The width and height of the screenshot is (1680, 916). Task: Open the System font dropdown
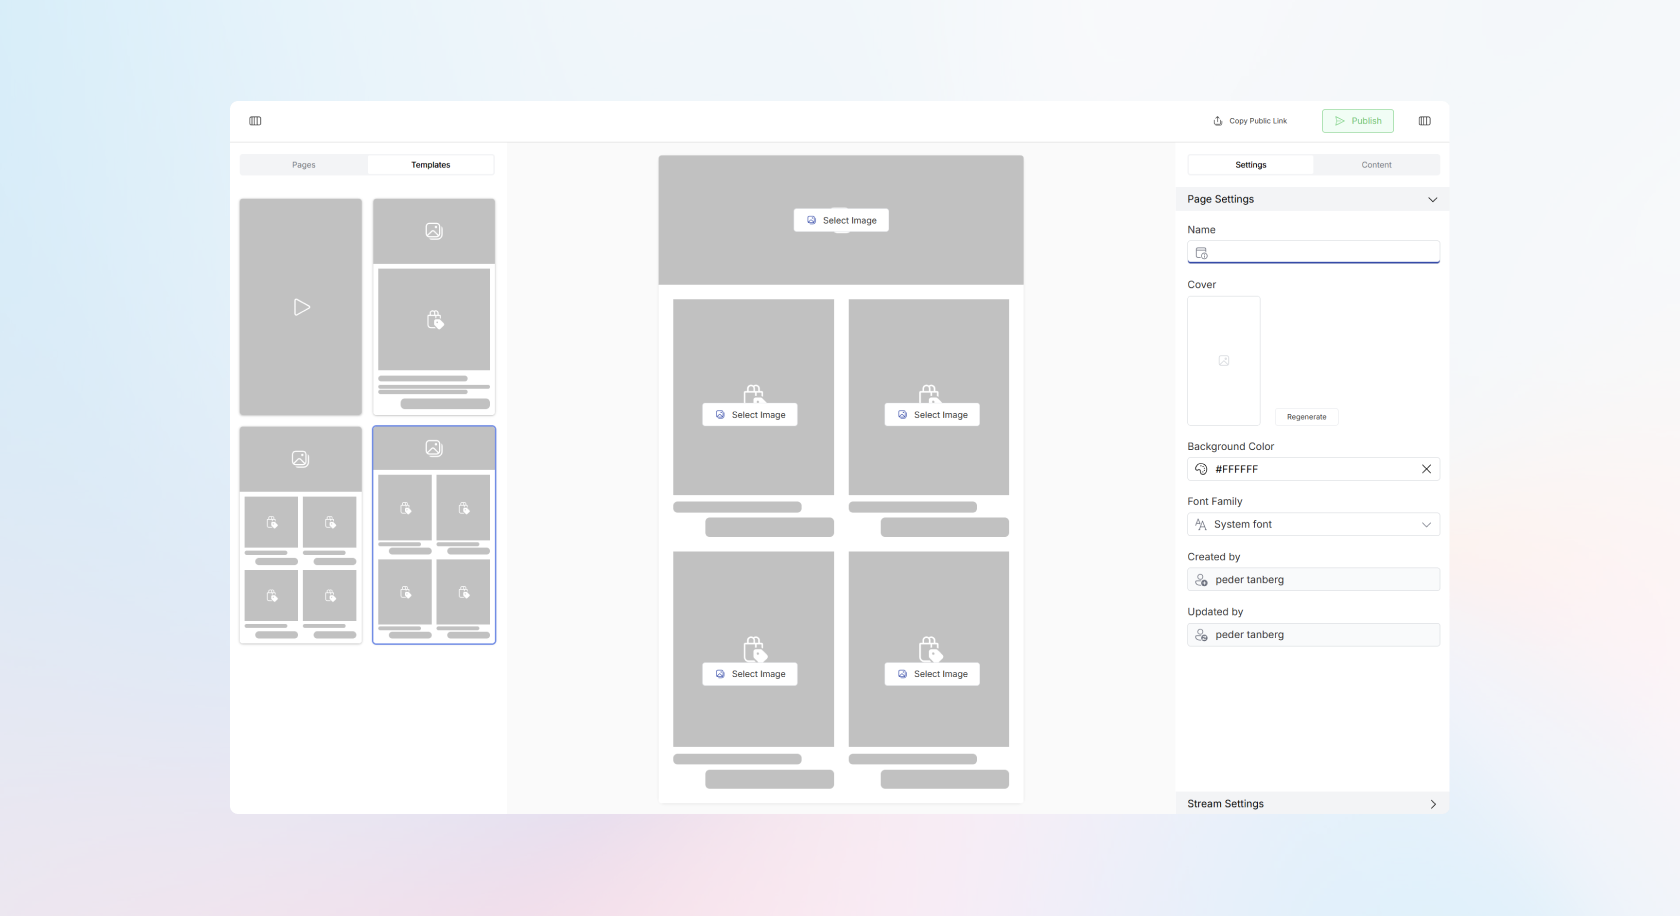click(x=1313, y=524)
